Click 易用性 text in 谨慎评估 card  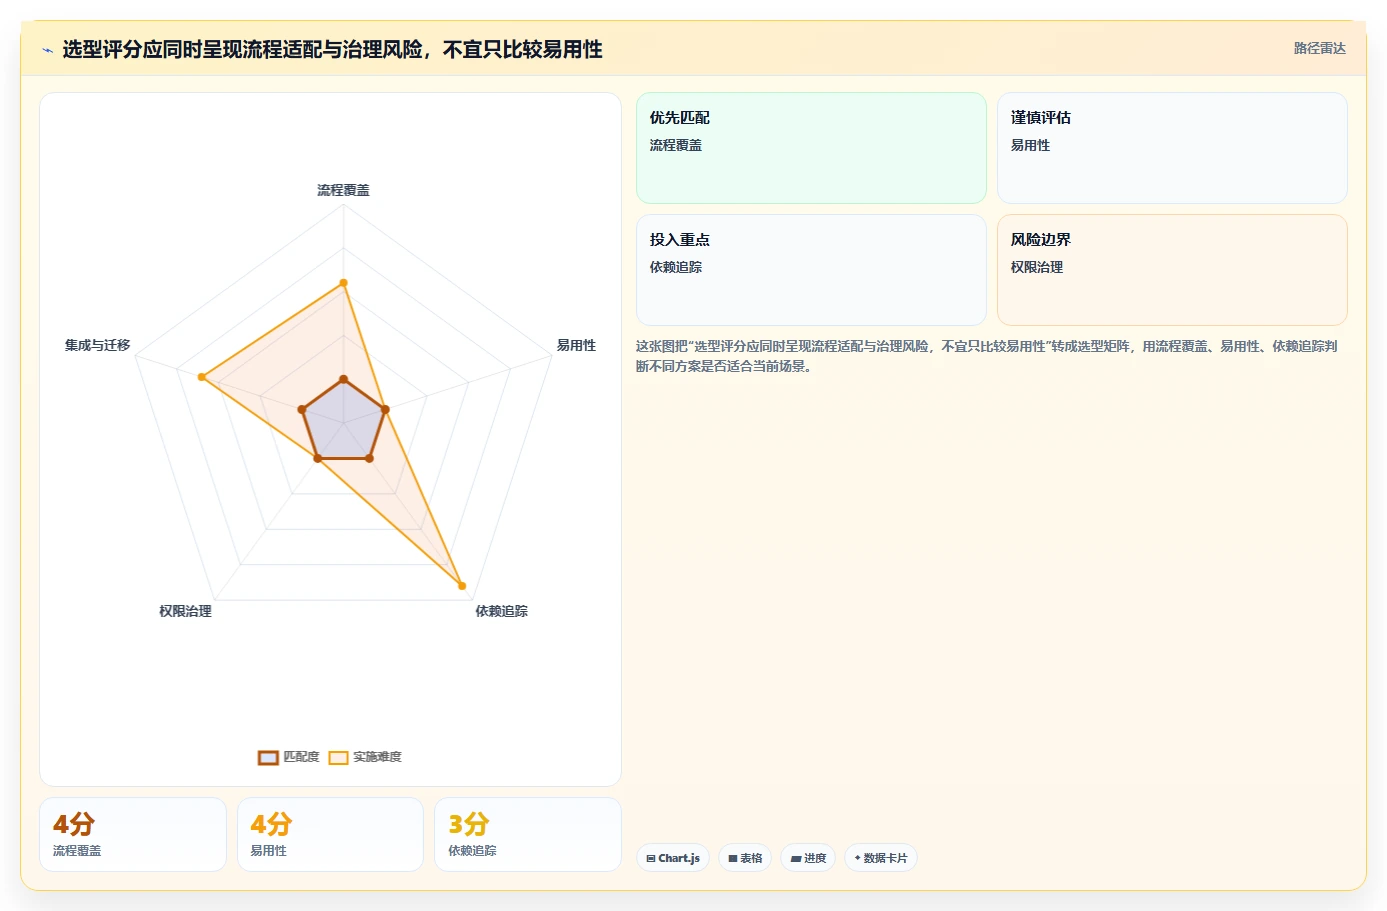pos(1030,145)
